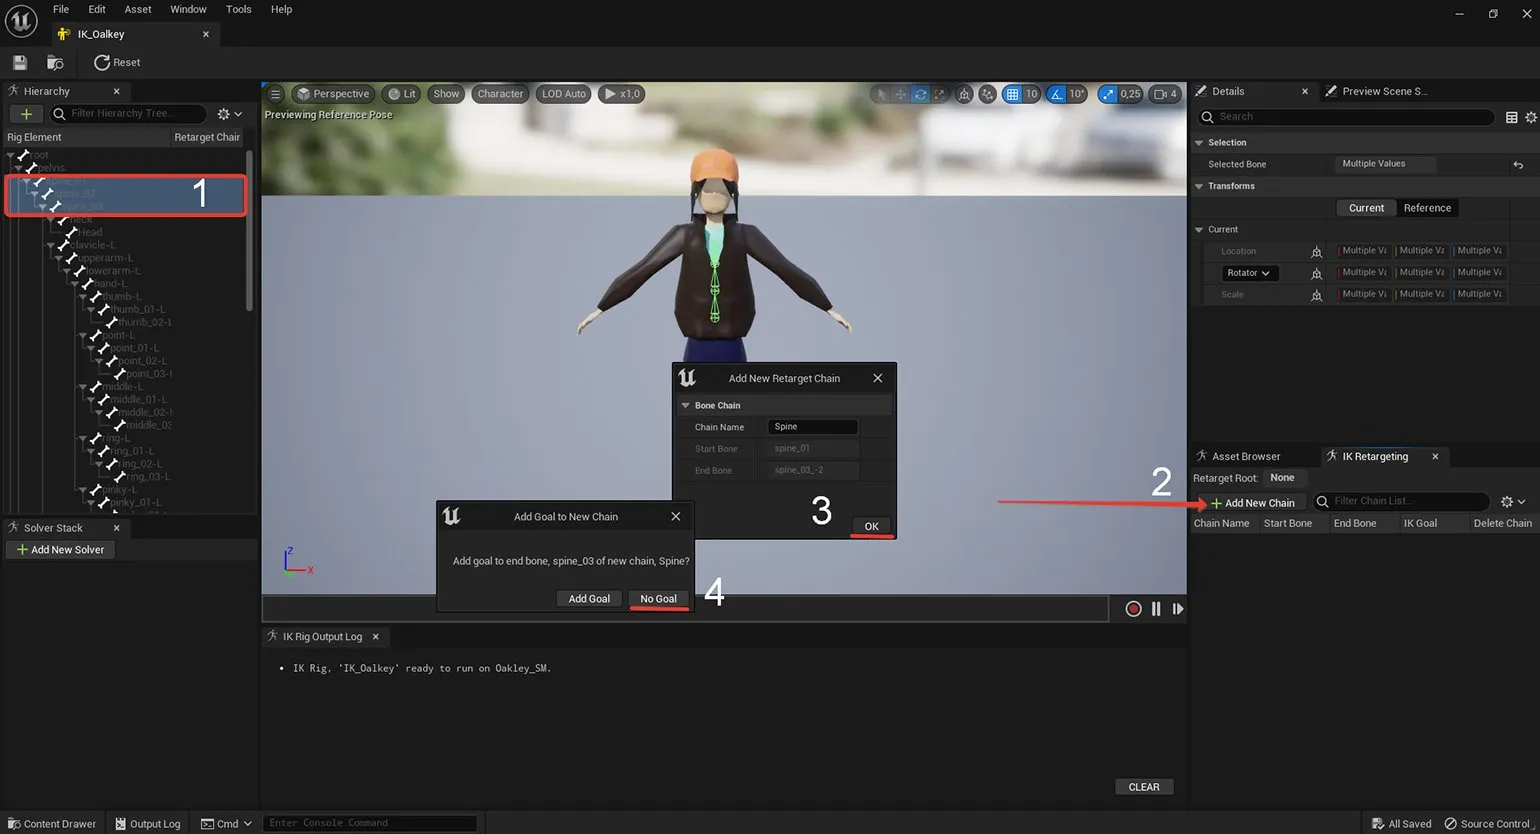This screenshot has width=1540, height=834.
Task: Select the translate (move) gizmo tool
Action: click(x=900, y=94)
